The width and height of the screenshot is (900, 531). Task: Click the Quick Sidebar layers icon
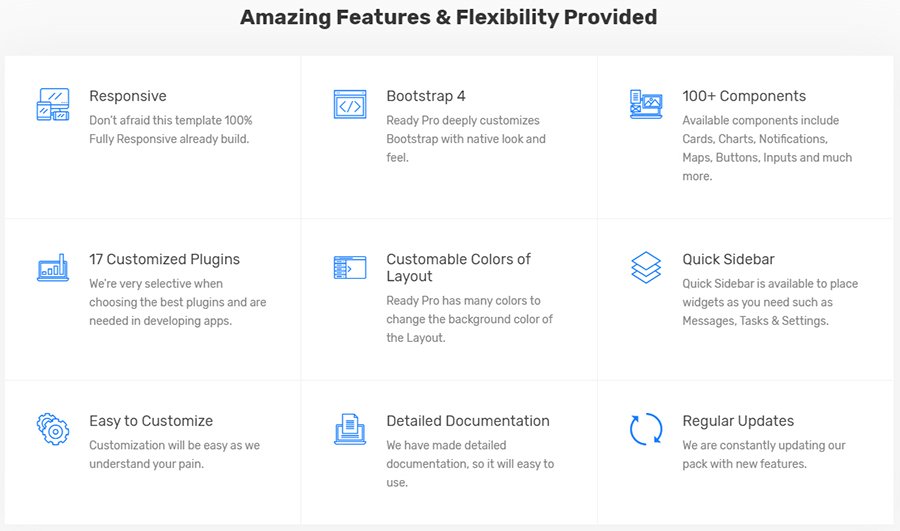[x=646, y=268]
